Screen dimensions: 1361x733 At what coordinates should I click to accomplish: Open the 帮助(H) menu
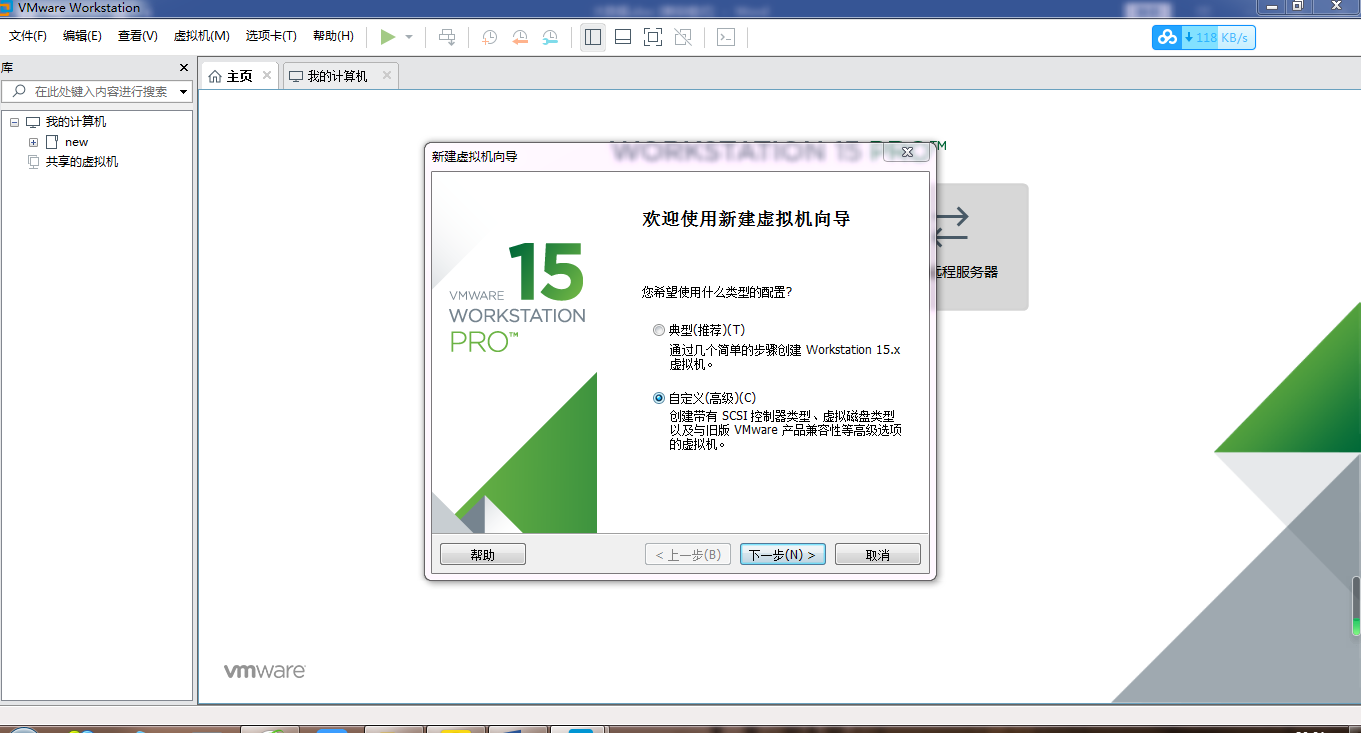333,36
